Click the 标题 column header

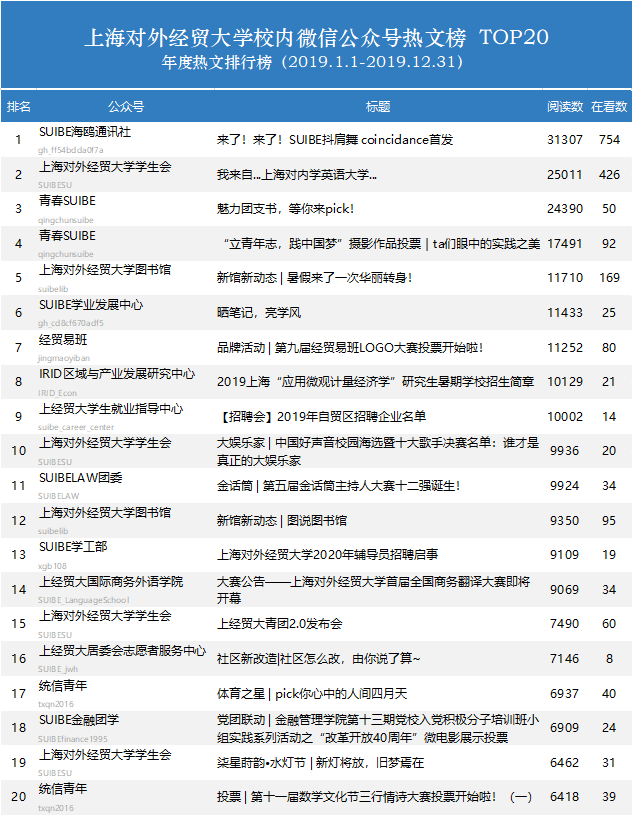pos(378,106)
